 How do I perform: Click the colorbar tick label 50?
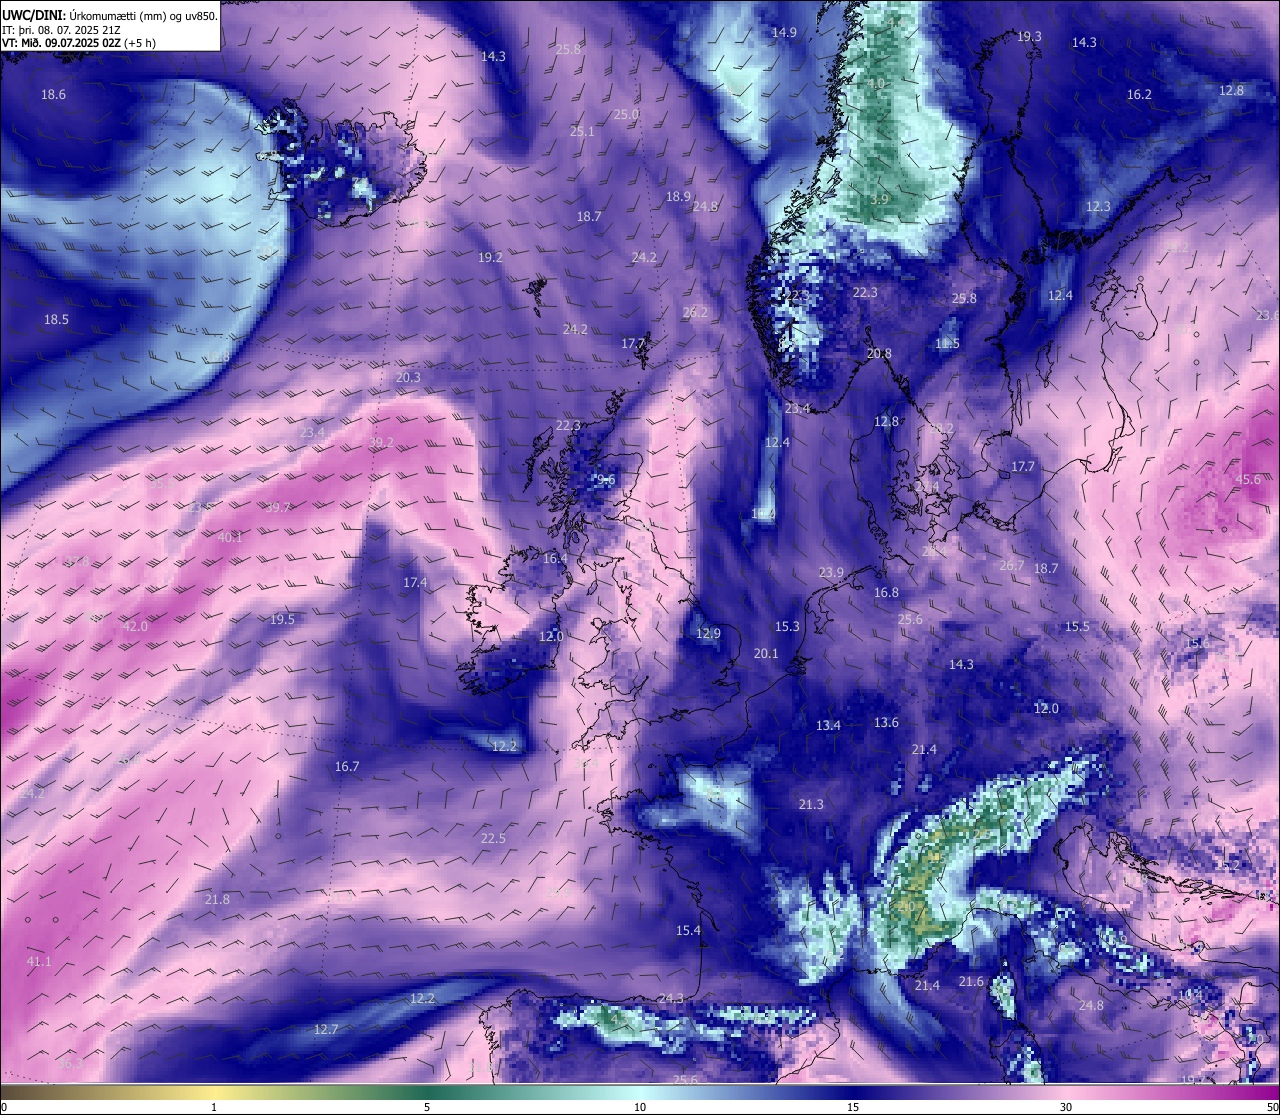tap(1272, 1107)
